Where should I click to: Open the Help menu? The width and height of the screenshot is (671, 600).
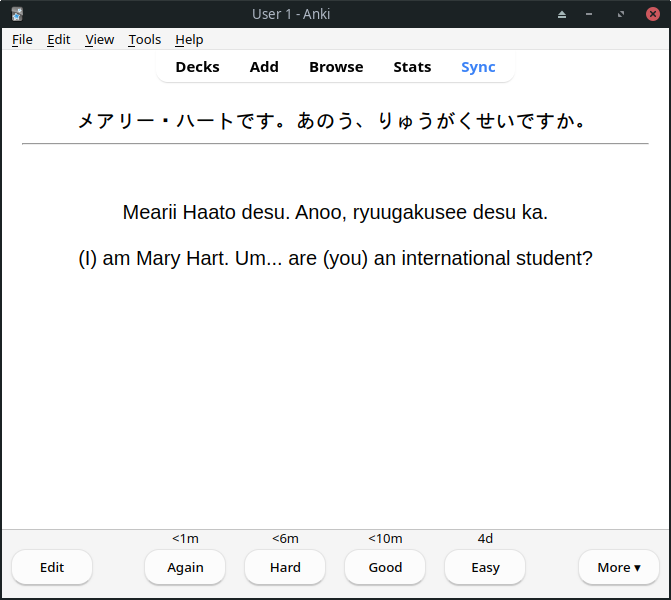[189, 39]
